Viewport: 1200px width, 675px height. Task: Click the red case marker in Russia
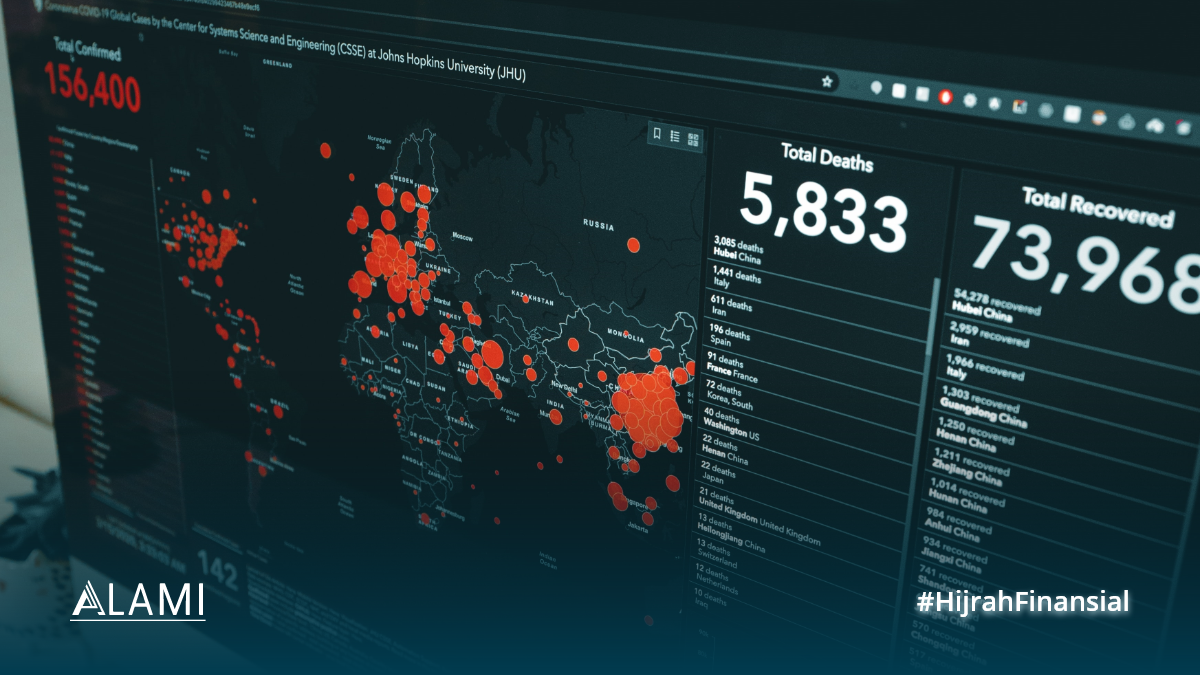(633, 245)
